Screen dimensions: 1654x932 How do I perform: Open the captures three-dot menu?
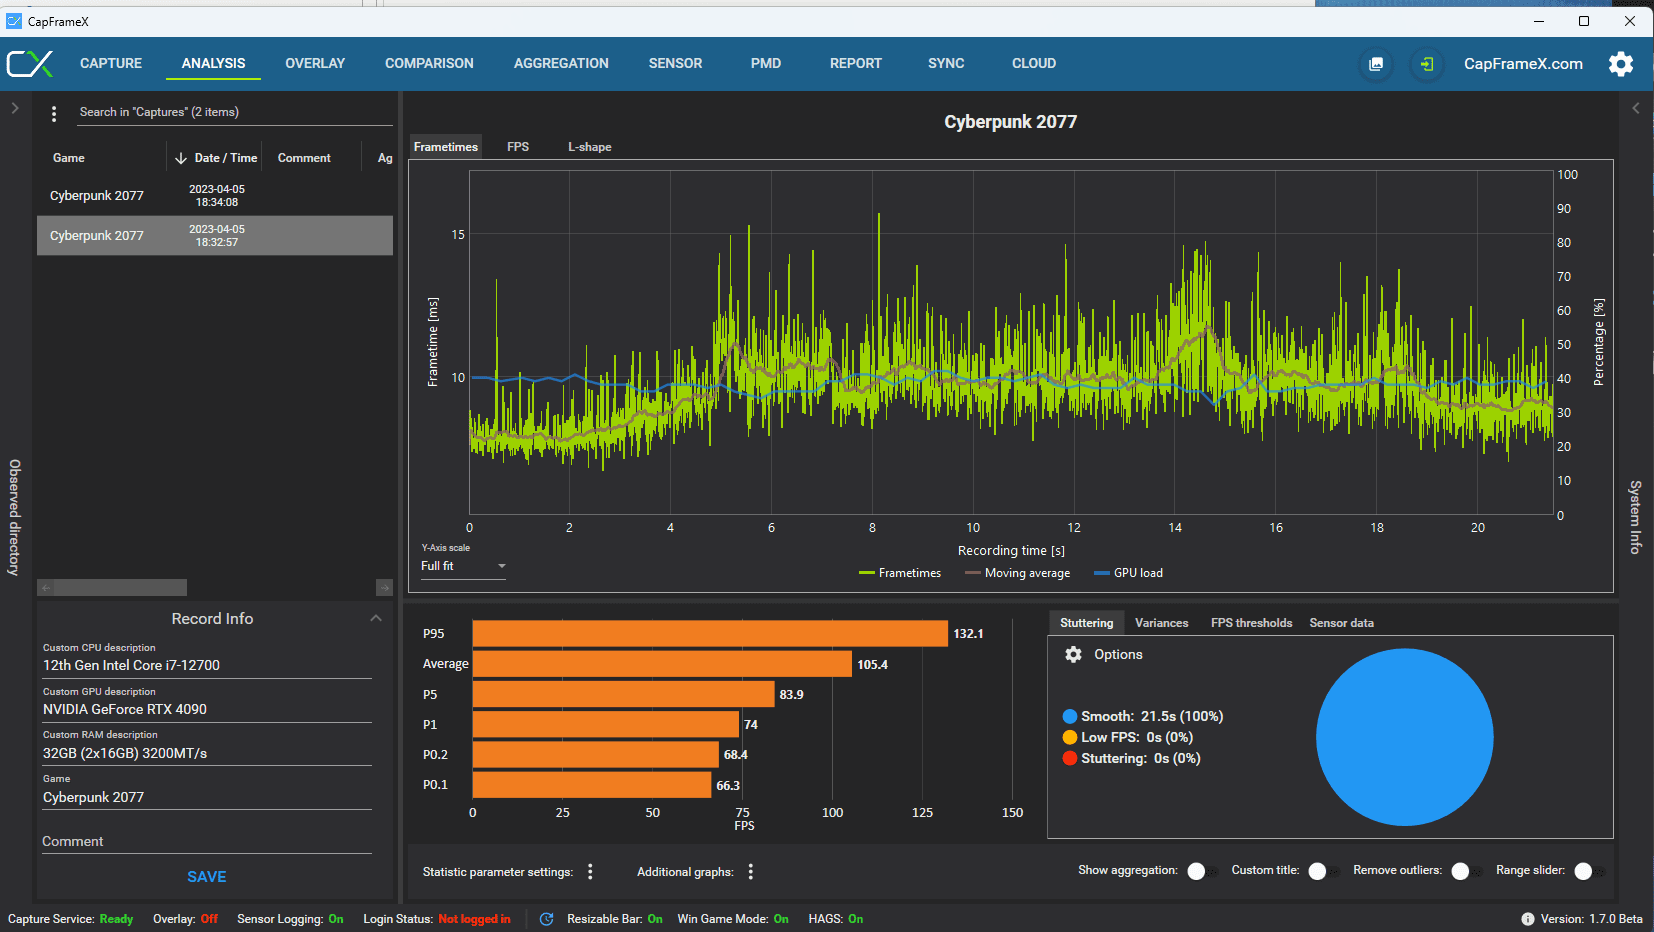54,114
